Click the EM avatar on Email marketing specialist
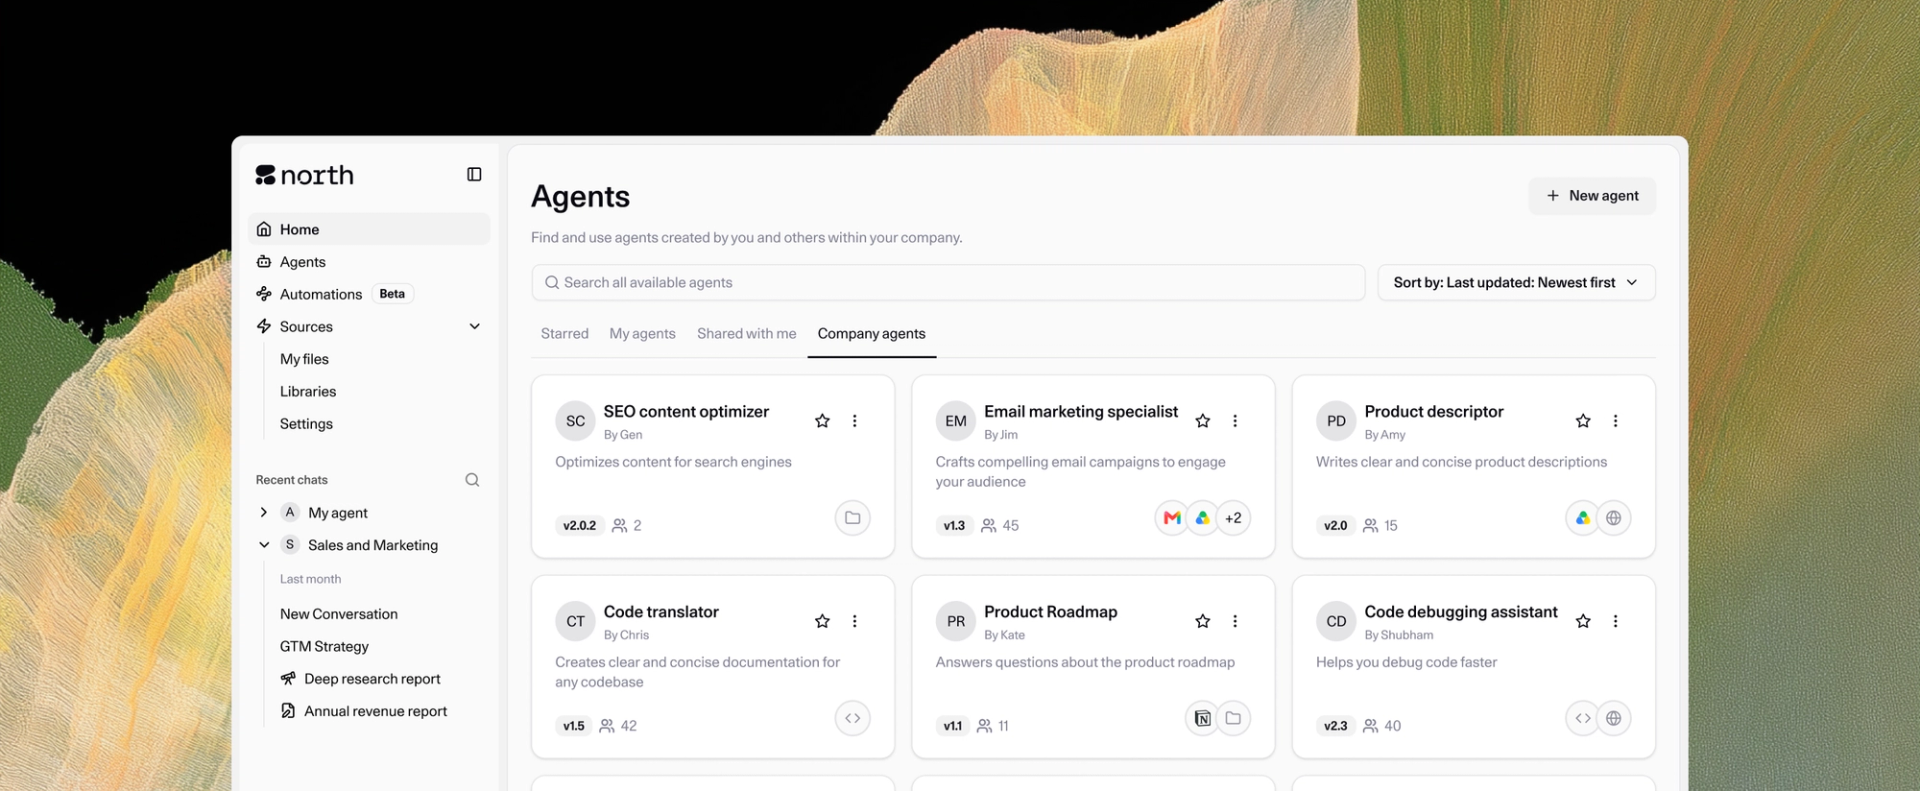The image size is (1920, 791). click(956, 421)
